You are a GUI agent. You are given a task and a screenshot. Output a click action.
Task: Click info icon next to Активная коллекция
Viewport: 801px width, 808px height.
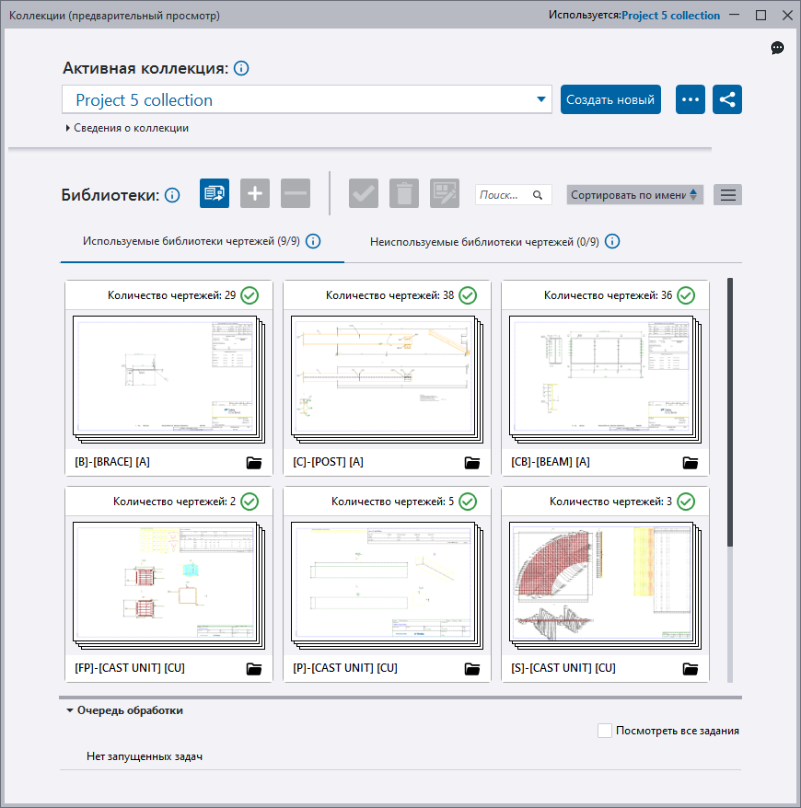click(x=241, y=68)
